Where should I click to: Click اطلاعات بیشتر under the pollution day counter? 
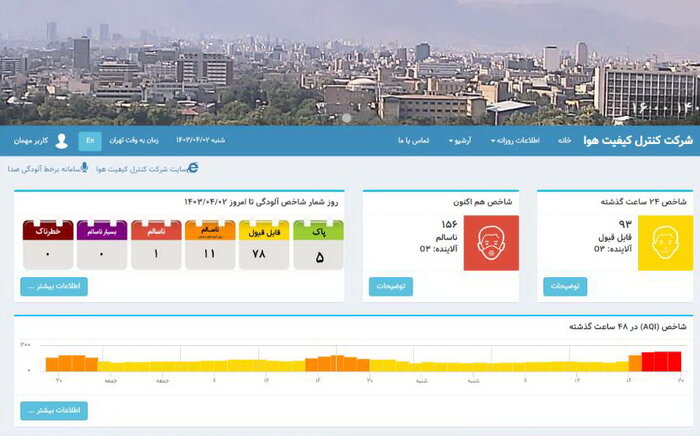[54, 287]
